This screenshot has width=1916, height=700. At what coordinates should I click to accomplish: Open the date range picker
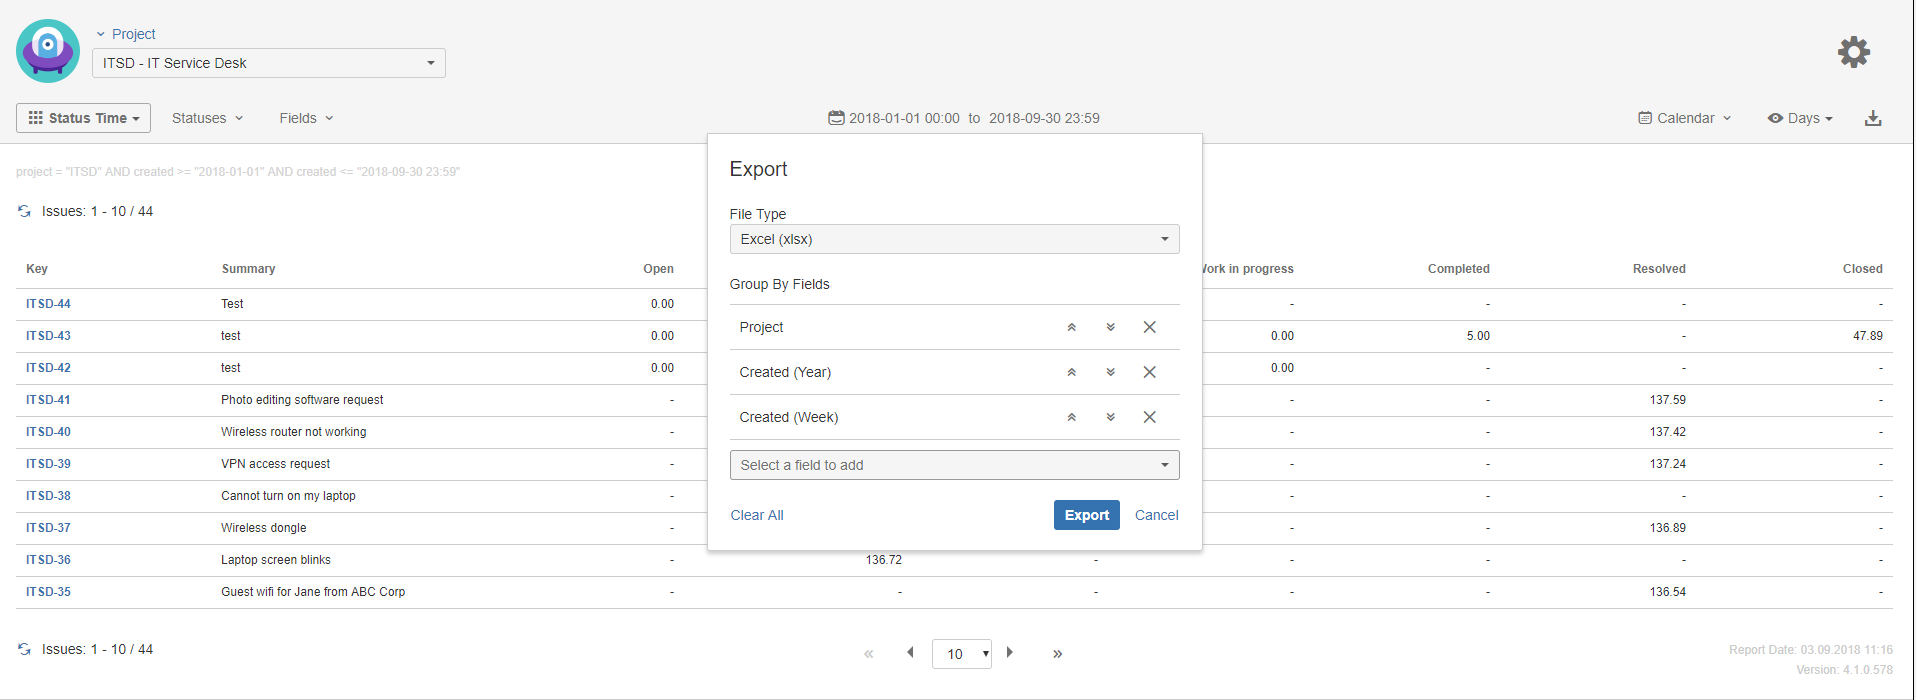964,118
